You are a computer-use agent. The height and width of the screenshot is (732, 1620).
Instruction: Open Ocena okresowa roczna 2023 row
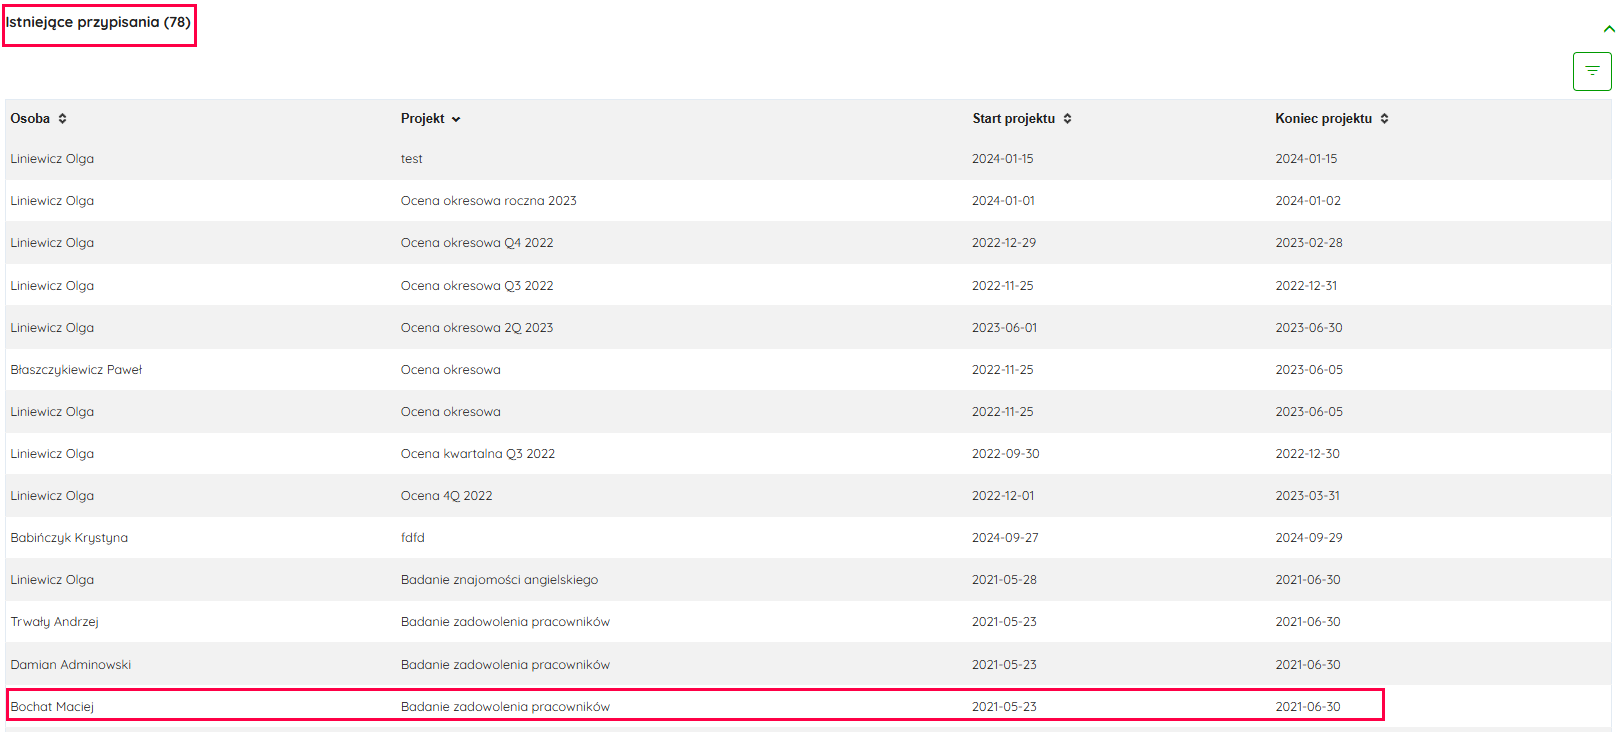click(488, 201)
